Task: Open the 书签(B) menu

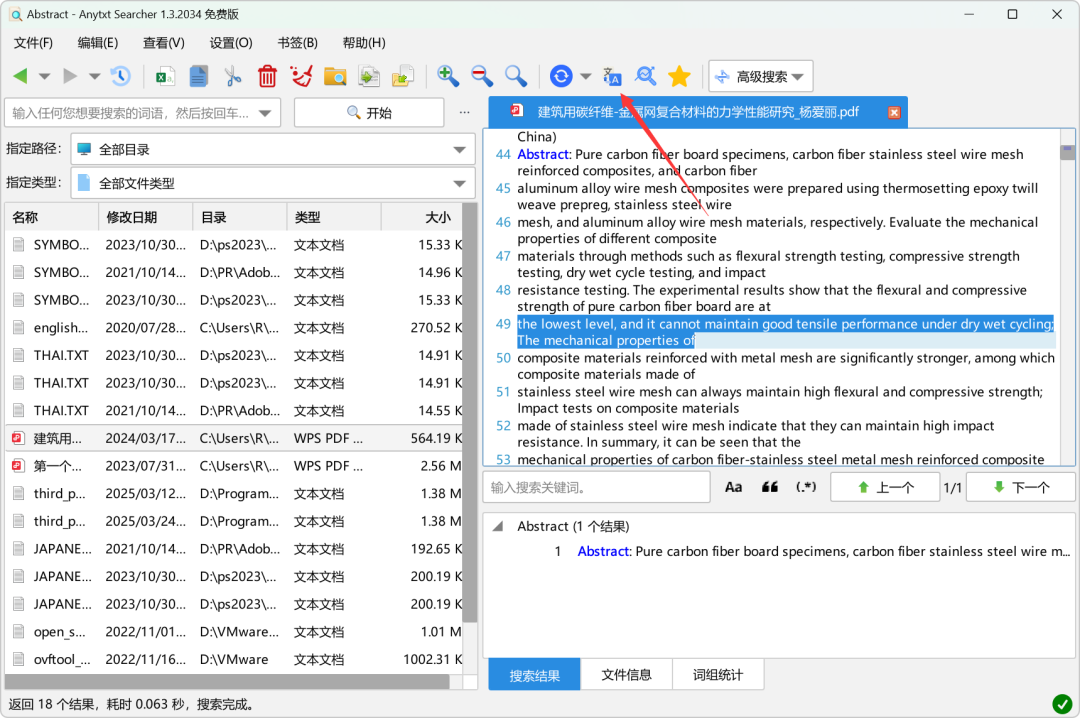Action: click(298, 43)
